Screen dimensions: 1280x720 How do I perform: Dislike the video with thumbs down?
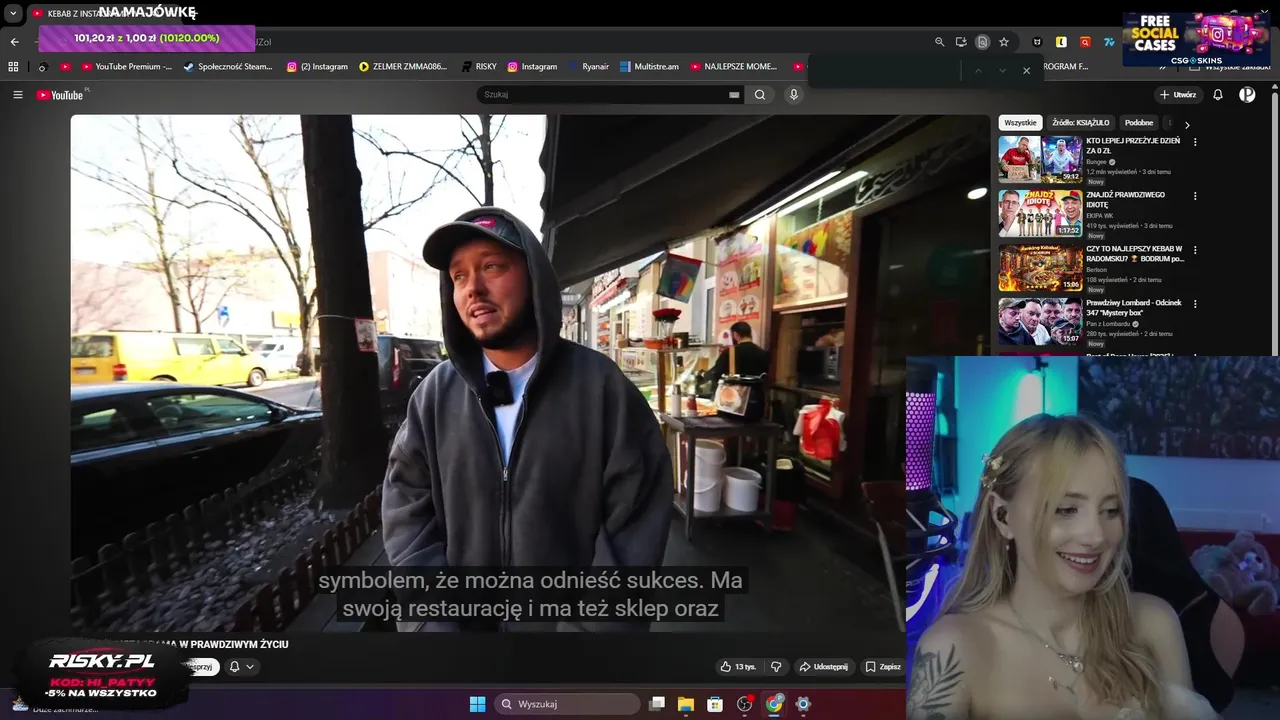776,667
